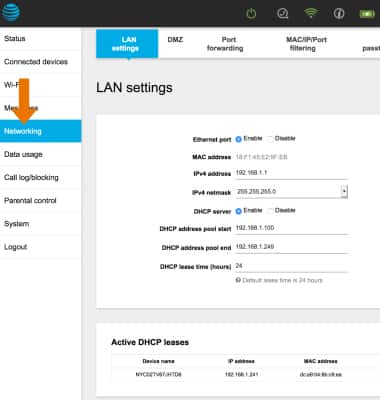Open the info icon in header

339,13
